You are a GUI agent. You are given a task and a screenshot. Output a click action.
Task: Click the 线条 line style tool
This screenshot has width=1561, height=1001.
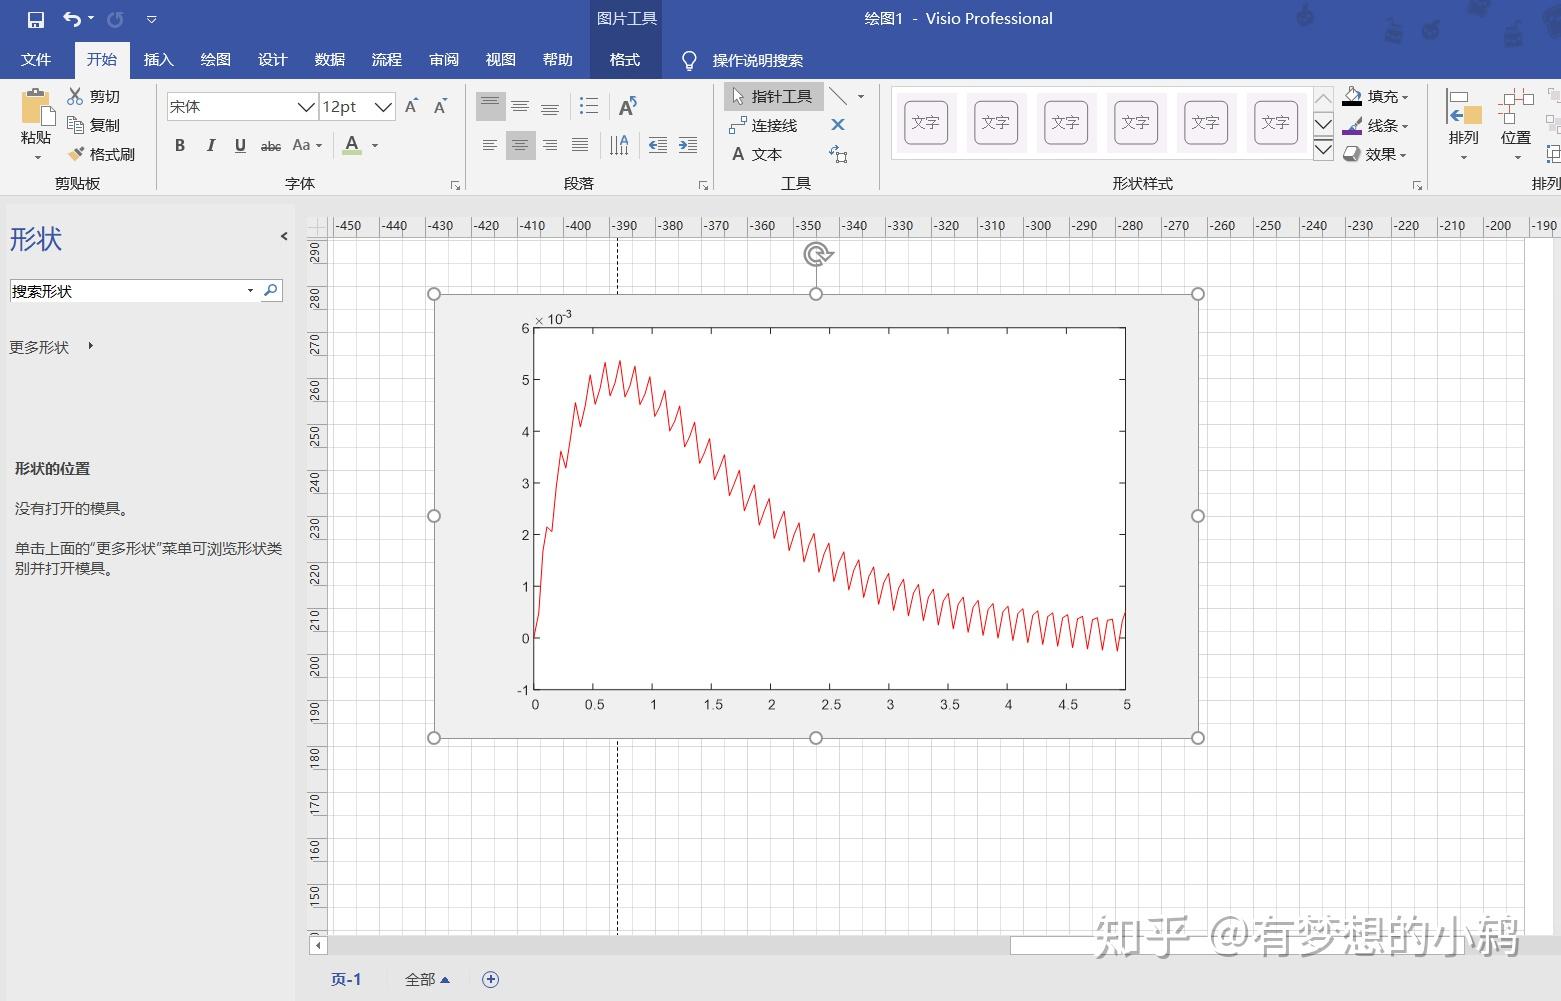[x=1380, y=125]
